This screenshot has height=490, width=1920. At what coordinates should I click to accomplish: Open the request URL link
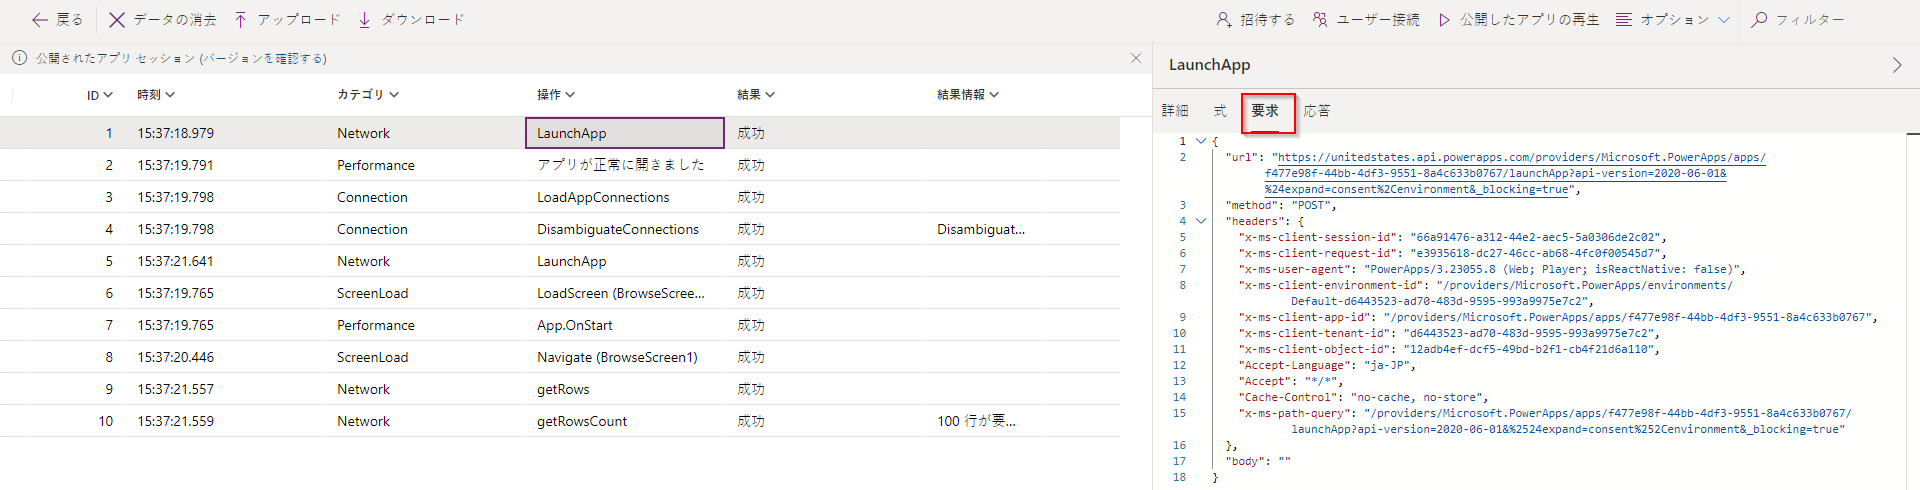(1520, 158)
